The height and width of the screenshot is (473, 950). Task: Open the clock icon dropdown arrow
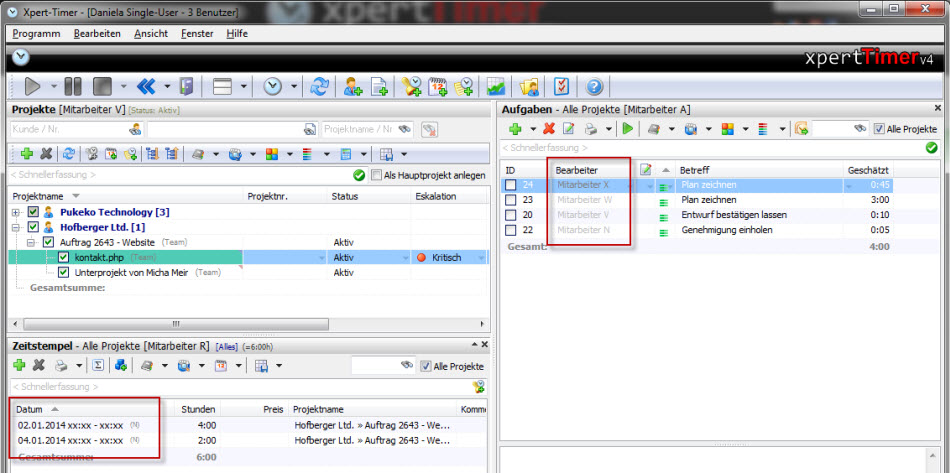pos(294,87)
